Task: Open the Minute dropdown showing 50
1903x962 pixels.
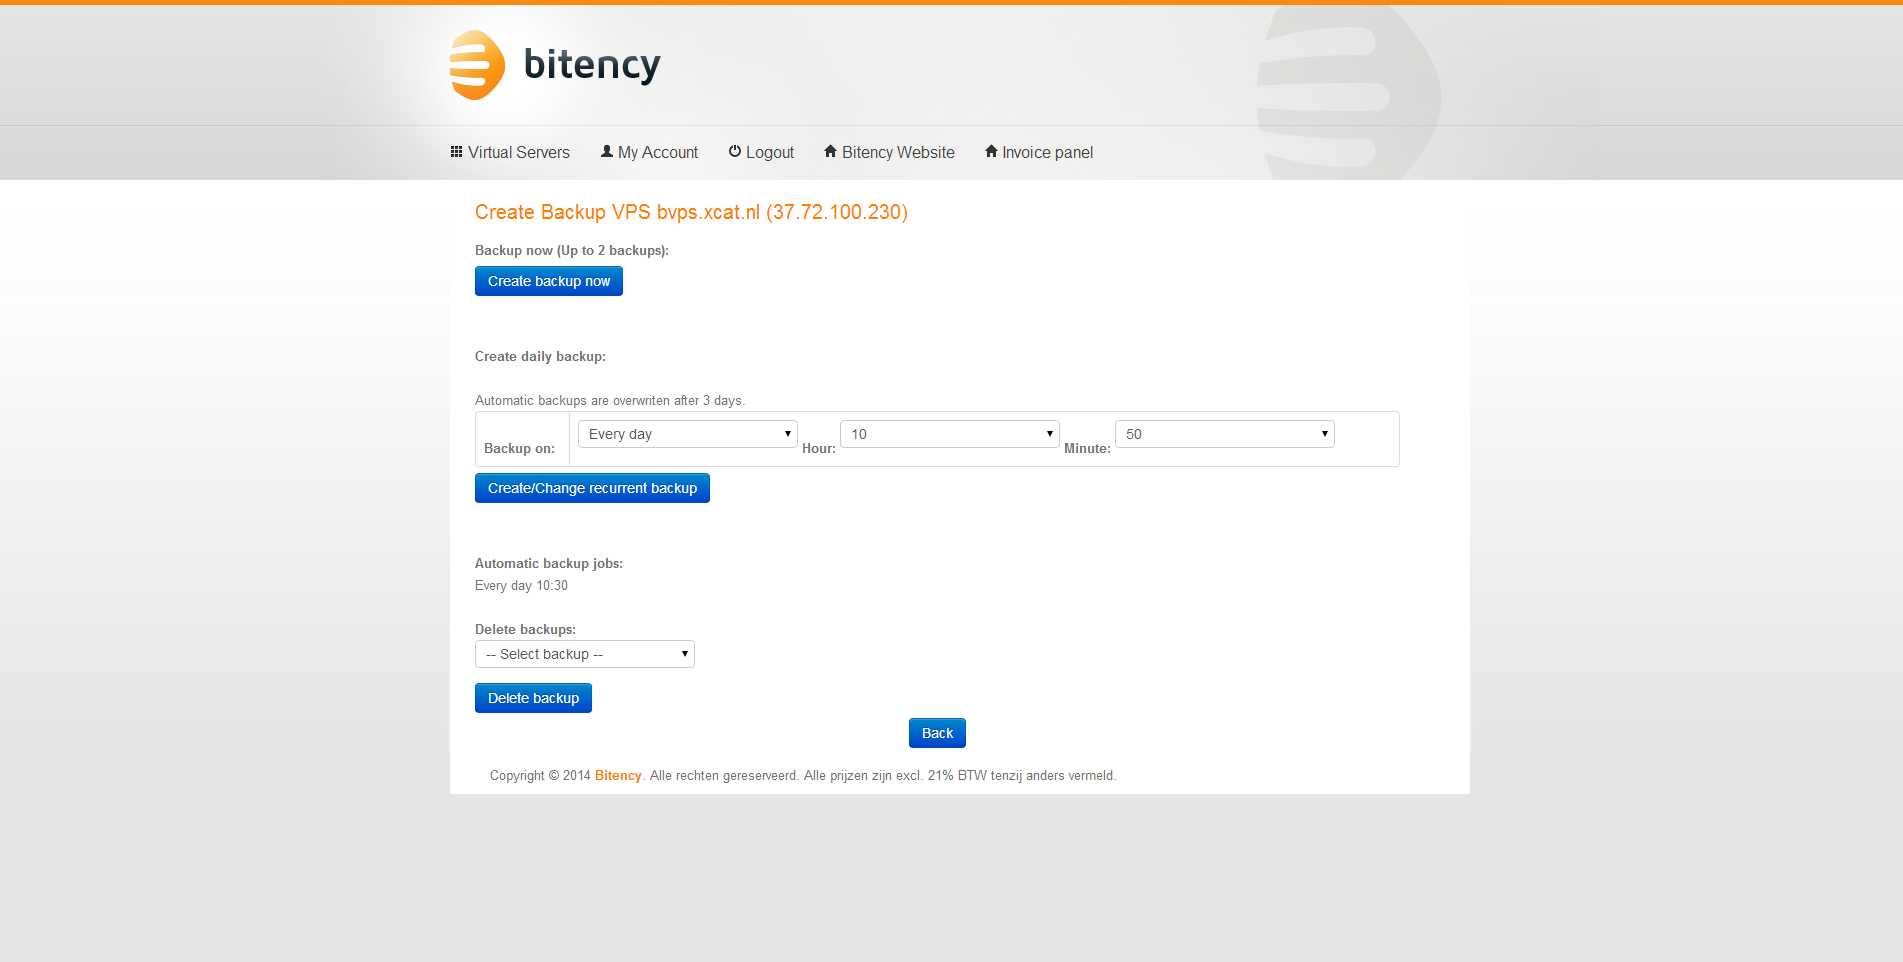Action: [1224, 434]
